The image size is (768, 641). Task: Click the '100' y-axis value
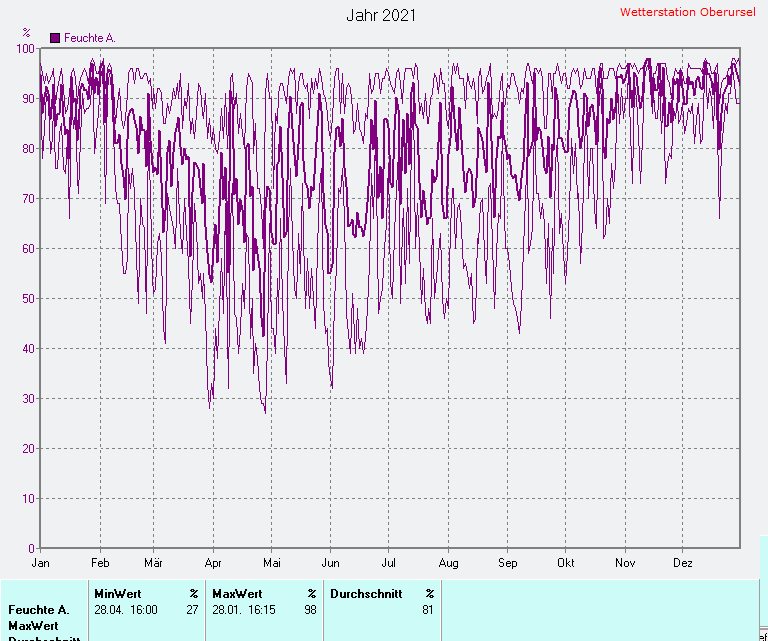point(25,48)
